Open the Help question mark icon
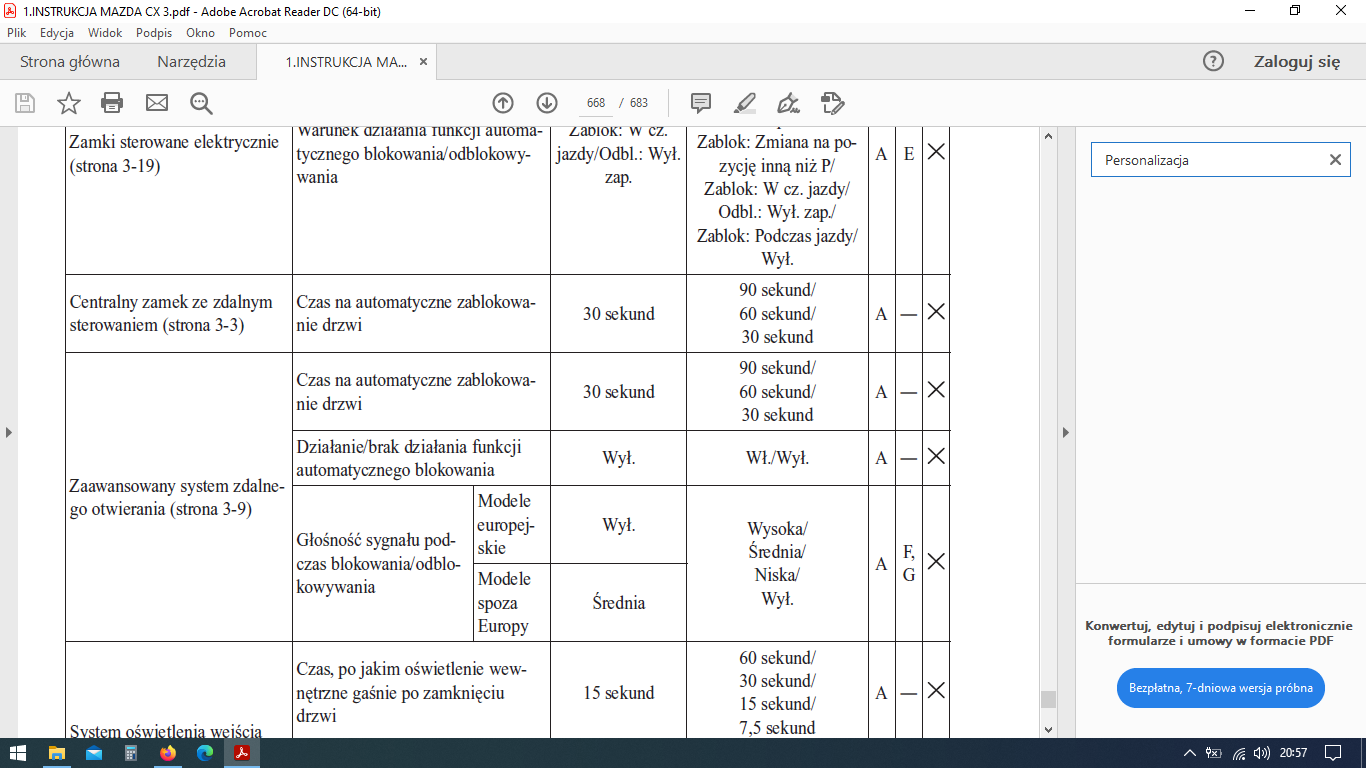This screenshot has height=768, width=1366. [1213, 61]
